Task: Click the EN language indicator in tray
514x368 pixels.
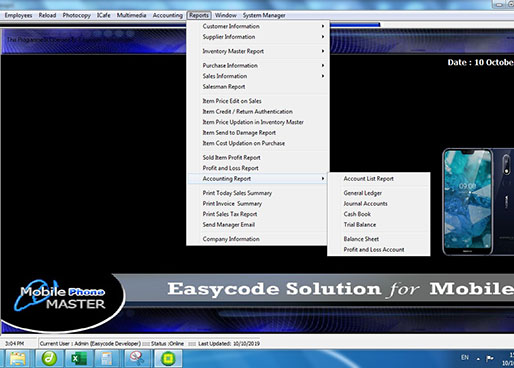Action: click(x=465, y=358)
